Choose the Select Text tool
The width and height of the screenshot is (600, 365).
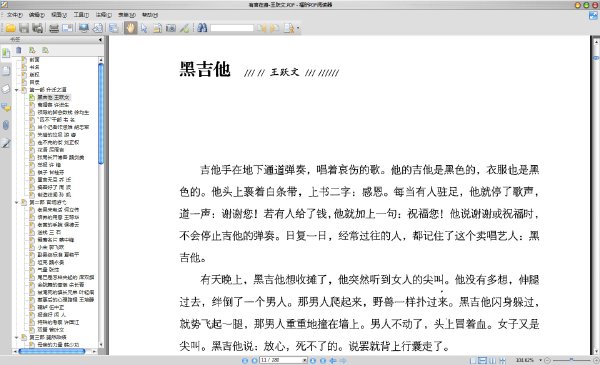[x=157, y=28]
